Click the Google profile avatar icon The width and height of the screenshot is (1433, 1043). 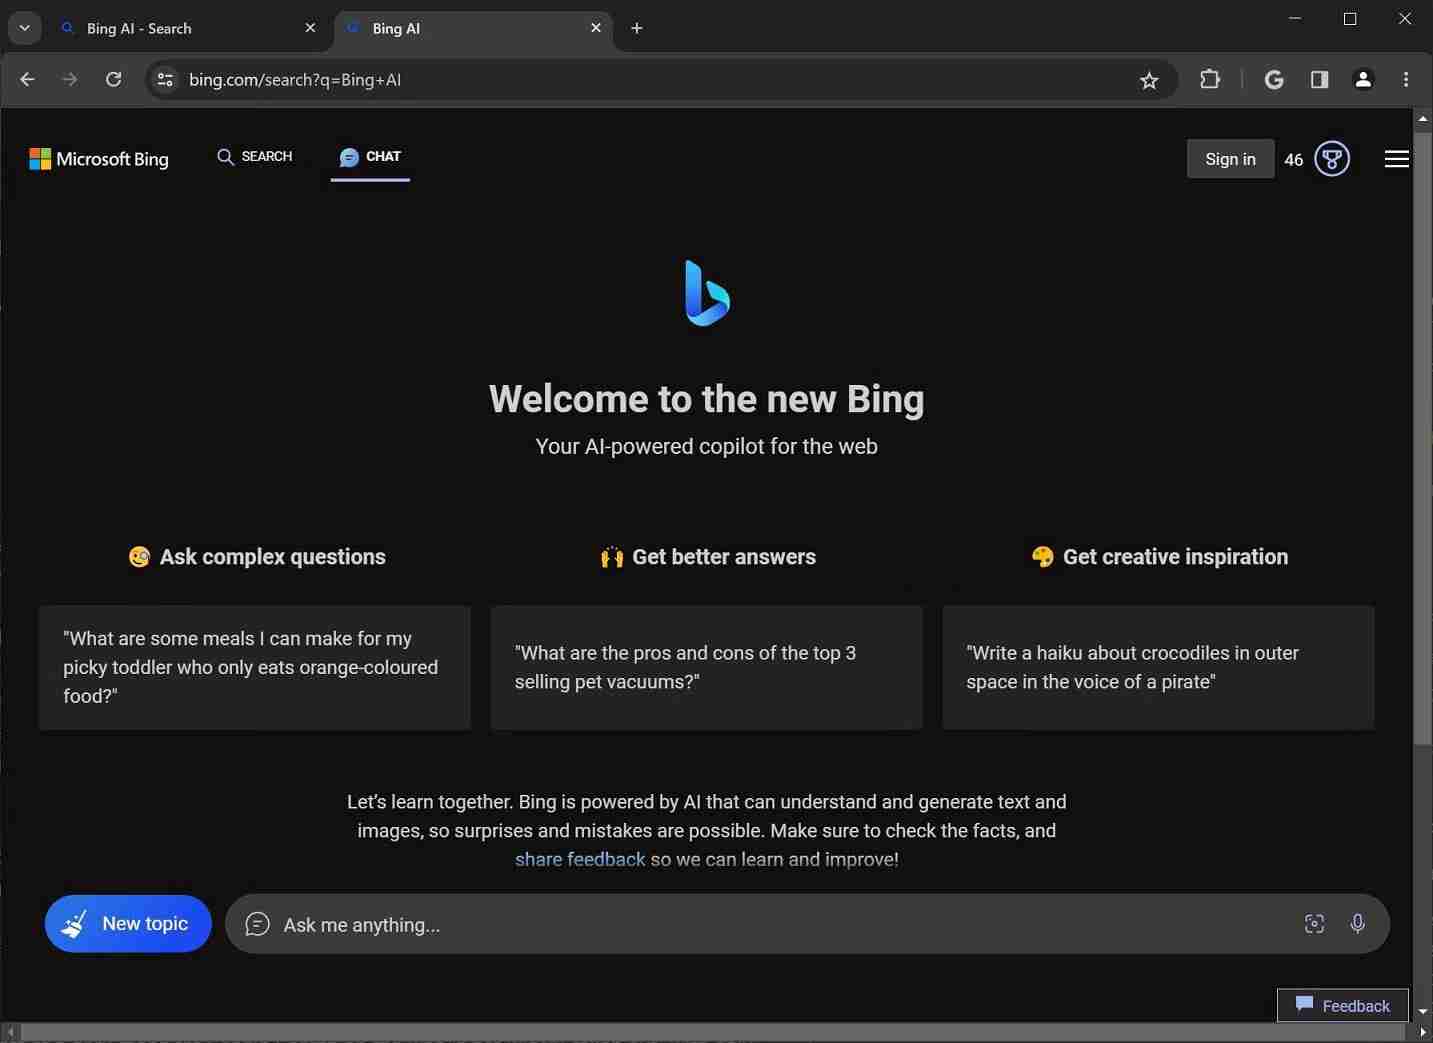[x=1363, y=80]
